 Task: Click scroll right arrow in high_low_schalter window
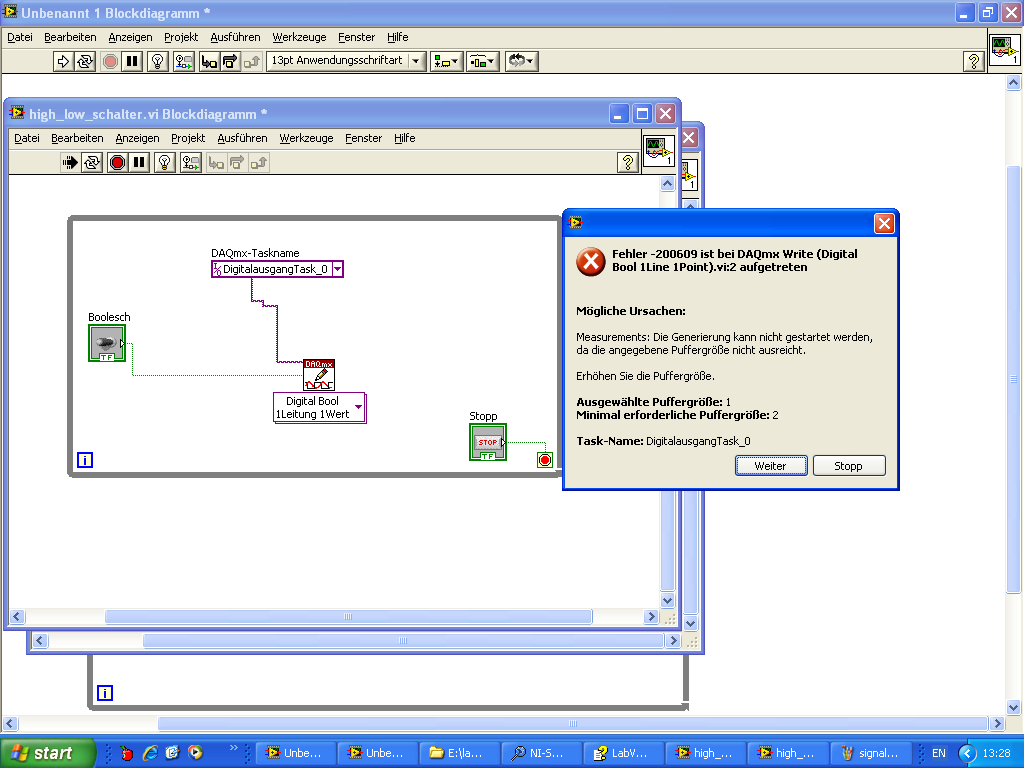[650, 616]
